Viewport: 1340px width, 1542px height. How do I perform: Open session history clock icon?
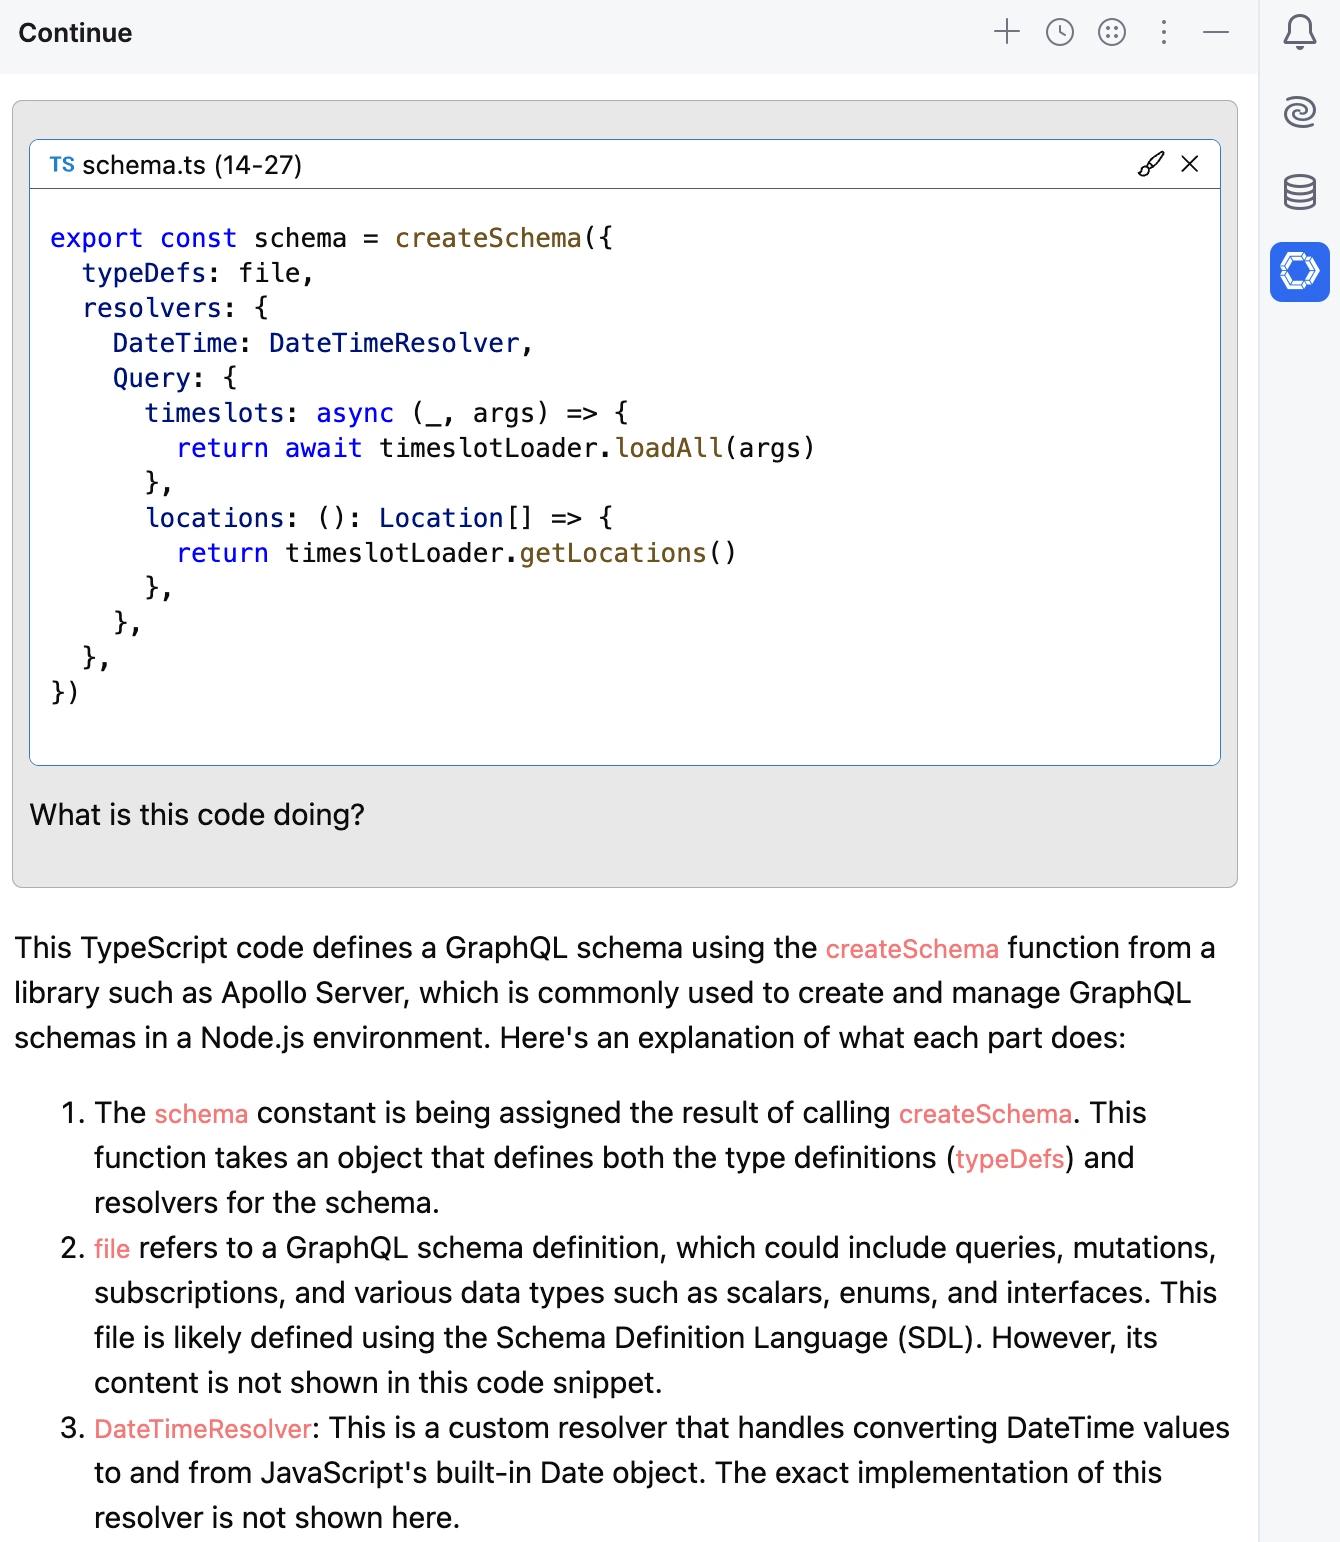1059,33
